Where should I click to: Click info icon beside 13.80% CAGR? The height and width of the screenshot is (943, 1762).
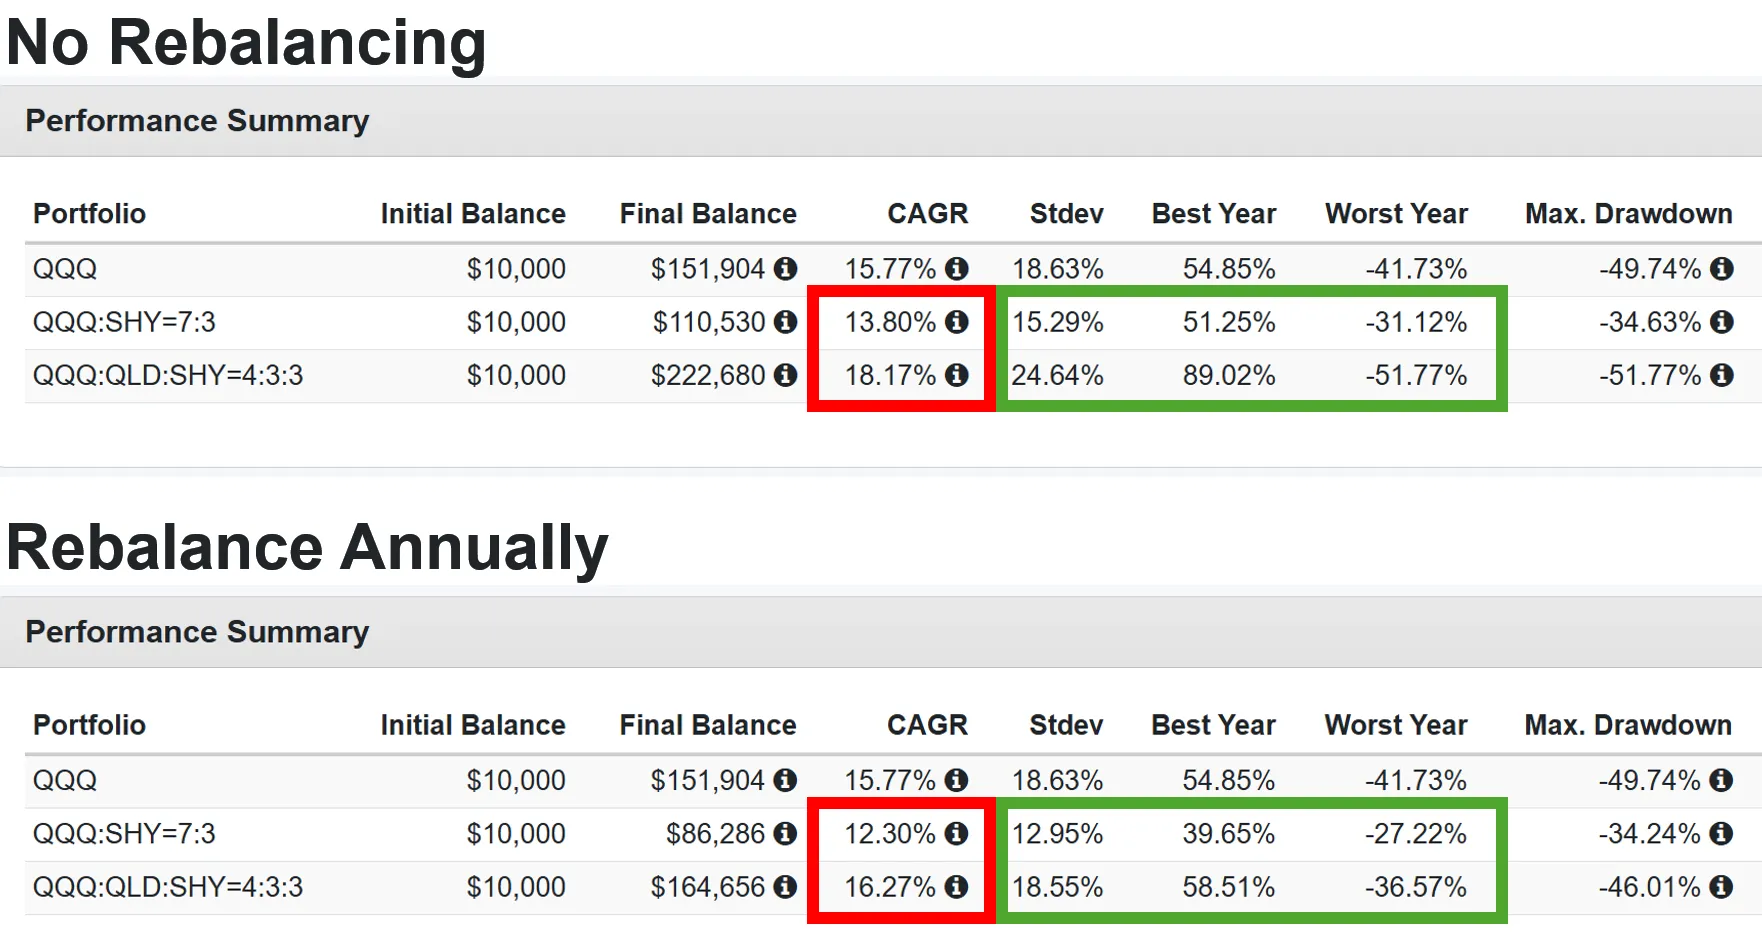tap(957, 321)
